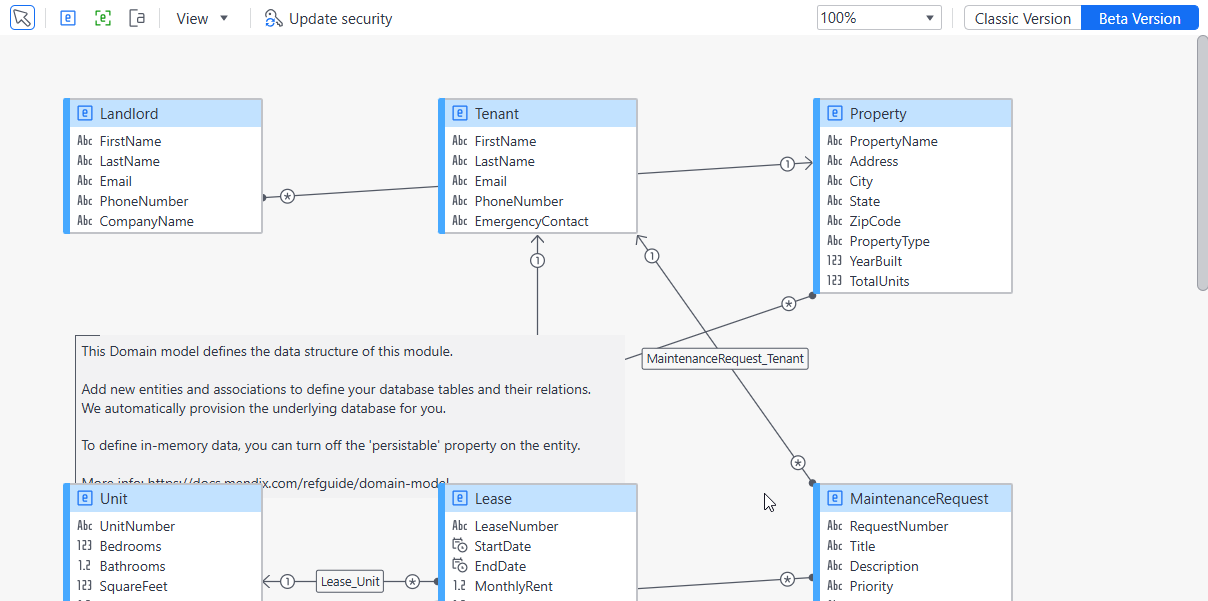This screenshot has height=601, width=1208.
Task: Select the domain model annotation note
Action: pos(350,409)
